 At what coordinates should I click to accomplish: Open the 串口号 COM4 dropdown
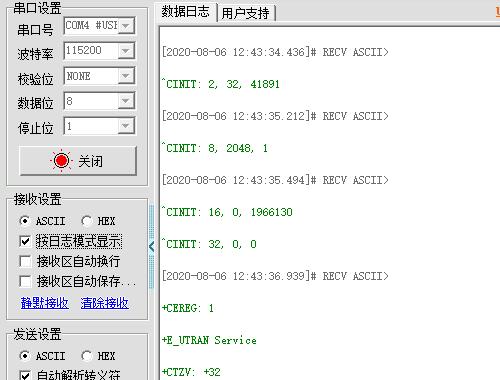(x=126, y=26)
